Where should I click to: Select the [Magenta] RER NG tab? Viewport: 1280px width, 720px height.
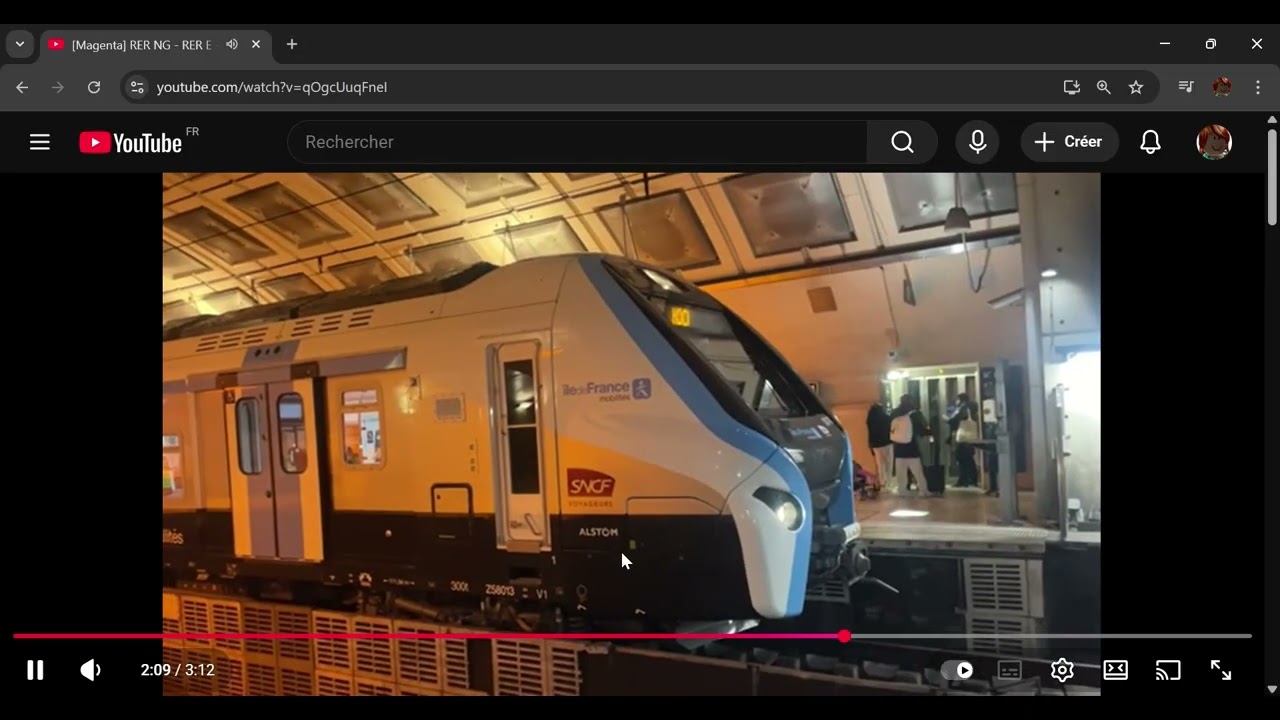155,45
